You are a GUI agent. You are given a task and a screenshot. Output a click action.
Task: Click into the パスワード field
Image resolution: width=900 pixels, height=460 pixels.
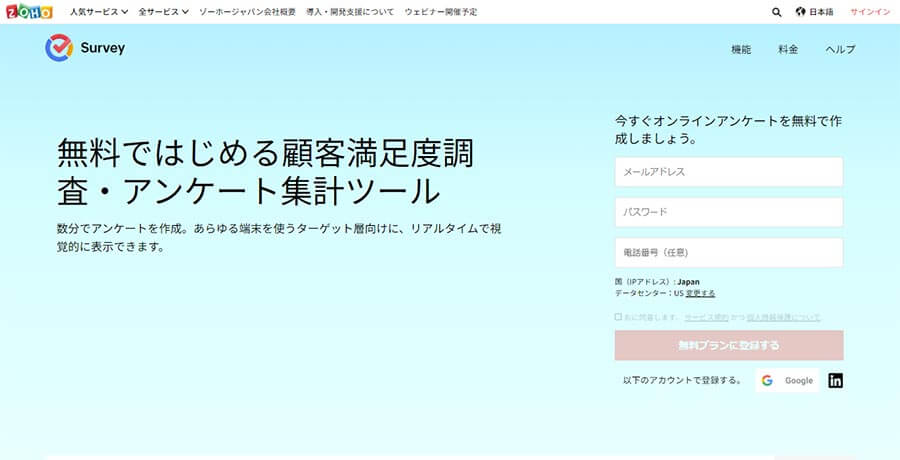coord(729,212)
